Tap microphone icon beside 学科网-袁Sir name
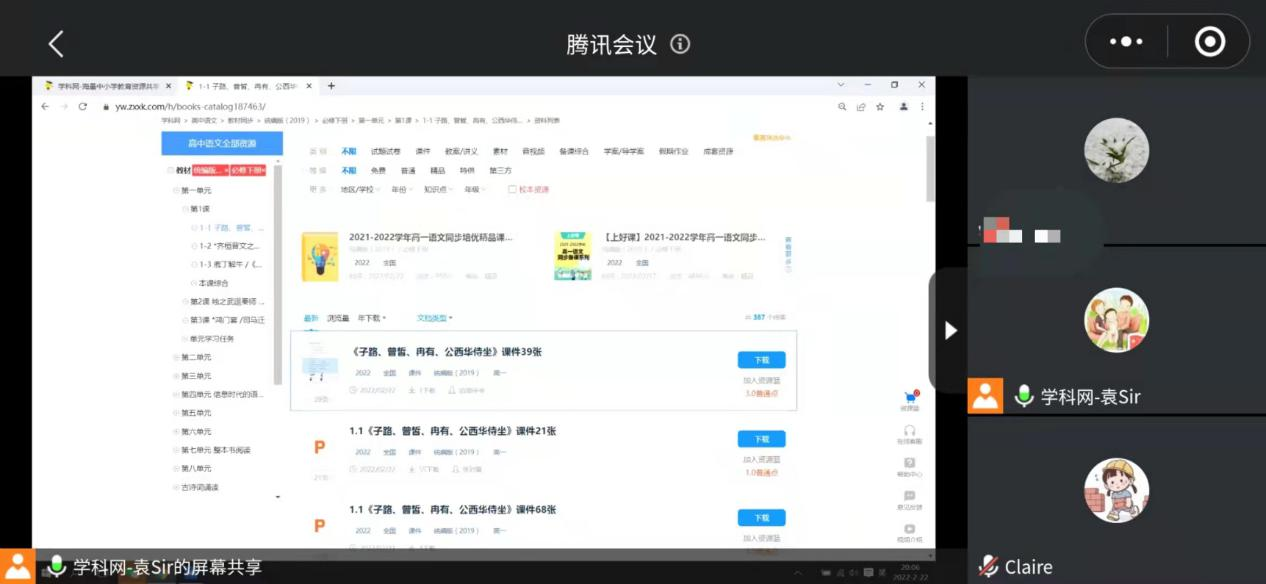The image size is (1266, 584). pos(1023,396)
